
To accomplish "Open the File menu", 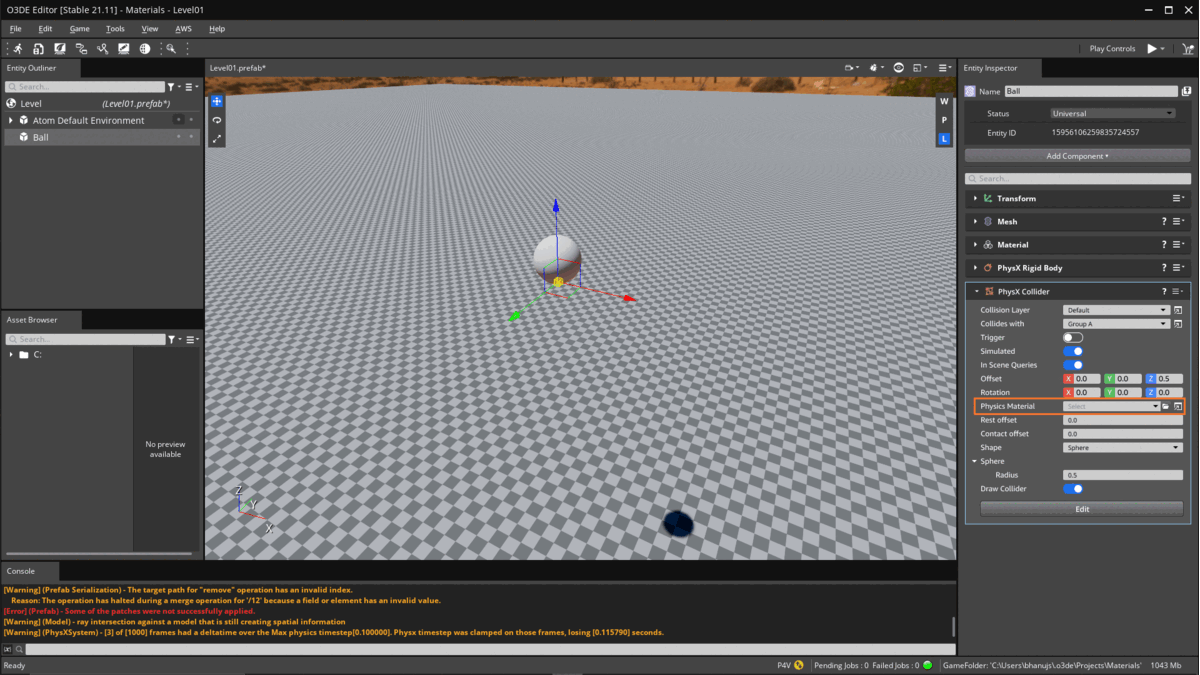I will click(16, 29).
